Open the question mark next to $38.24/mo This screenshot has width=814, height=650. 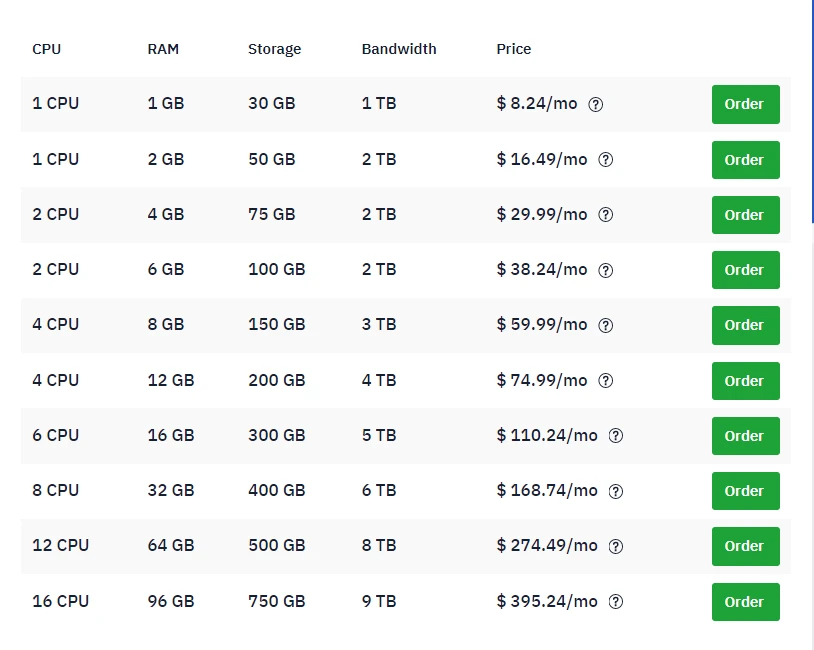(605, 270)
